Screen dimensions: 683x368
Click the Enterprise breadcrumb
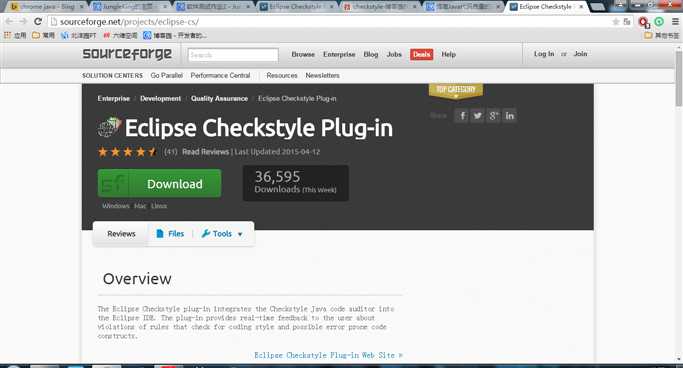[114, 98]
